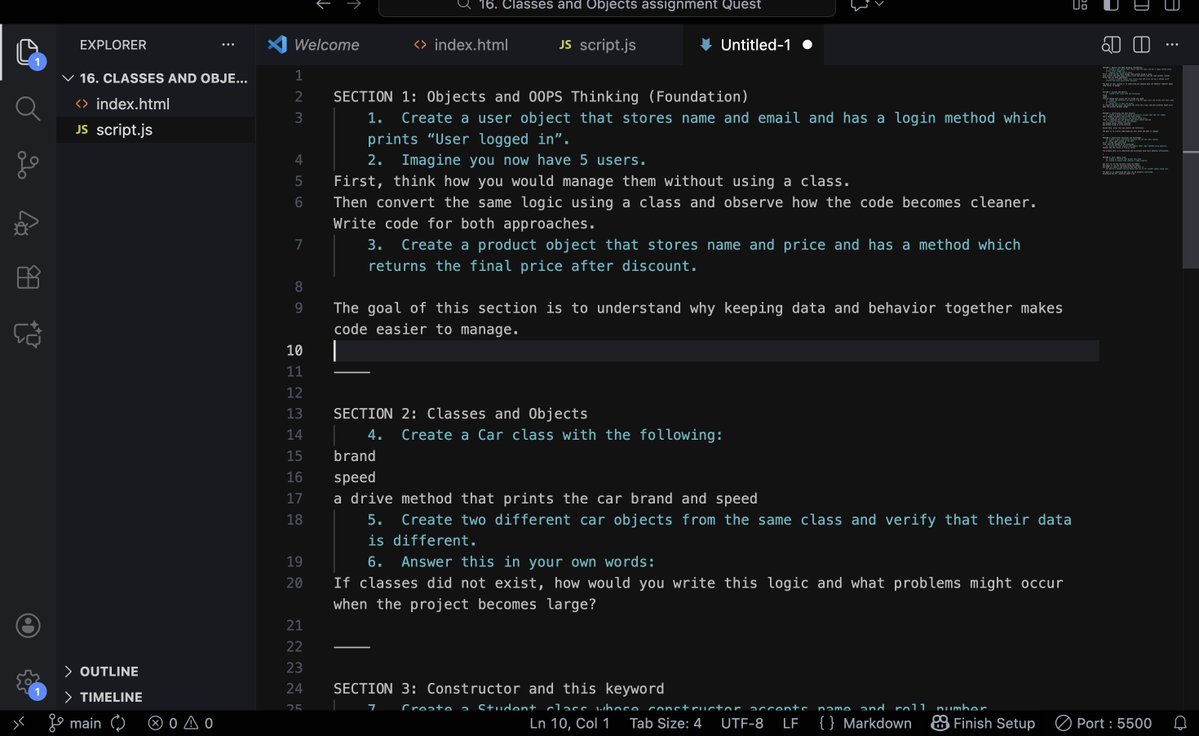The height and width of the screenshot is (736, 1199).
Task: Click the command center search box
Action: pyautogui.click(x=607, y=6)
